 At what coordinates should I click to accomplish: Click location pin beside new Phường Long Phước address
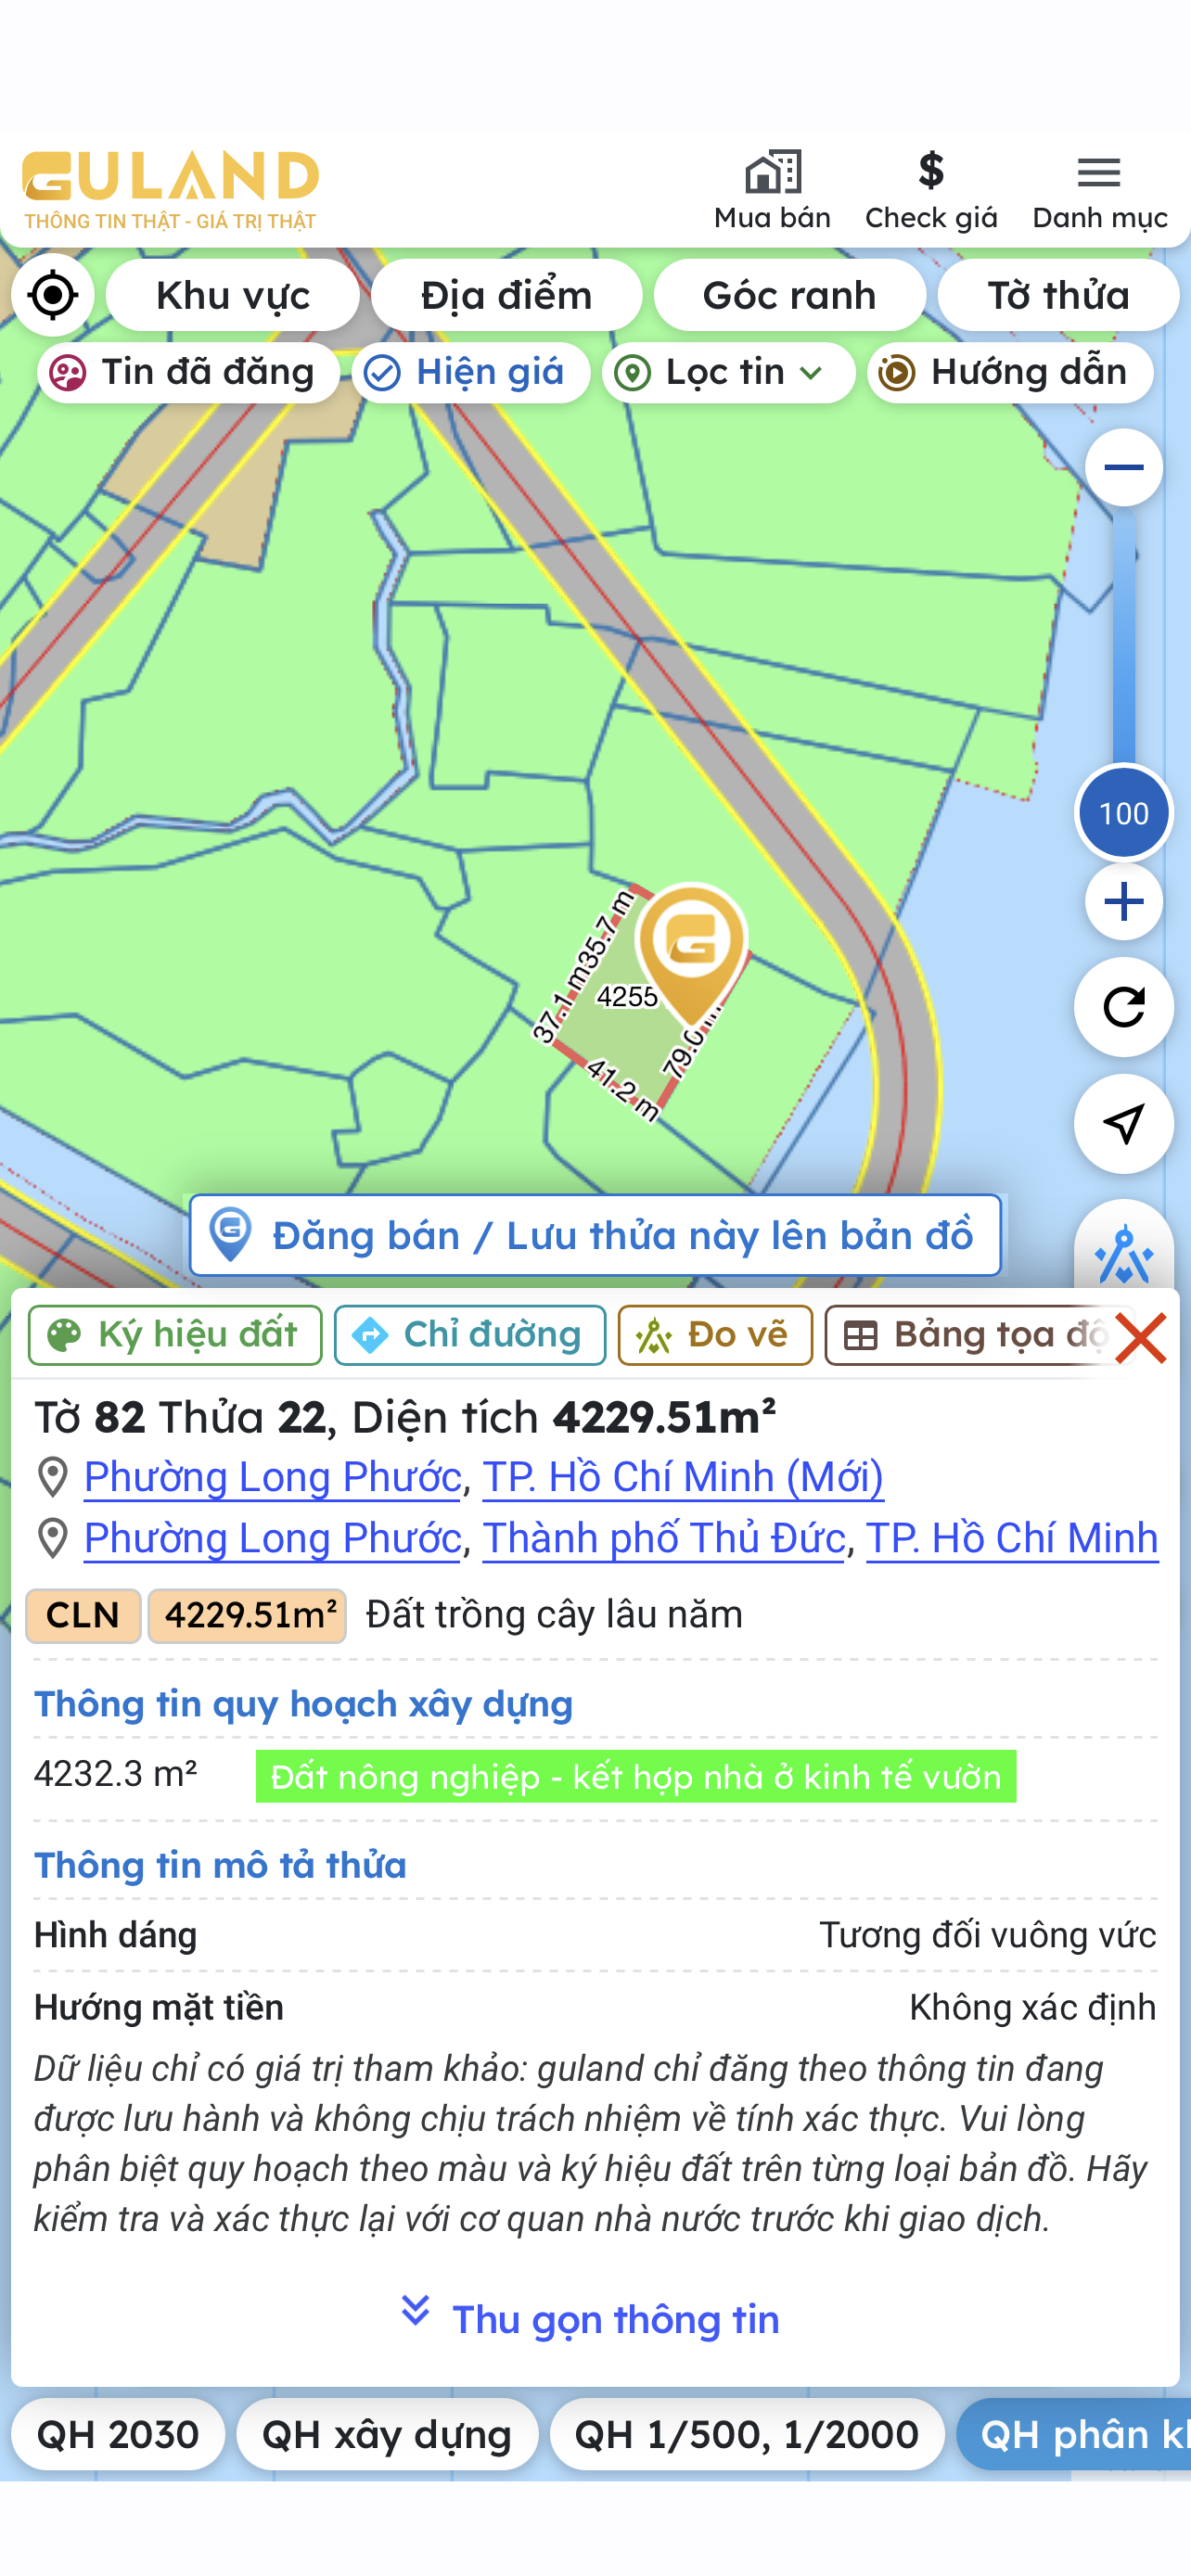[x=52, y=1477]
